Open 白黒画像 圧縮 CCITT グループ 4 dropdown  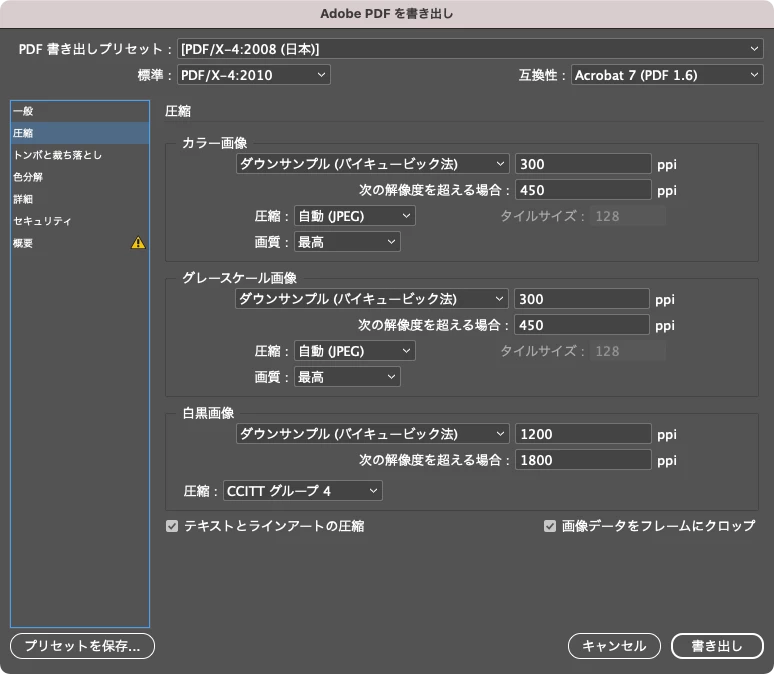click(303, 491)
